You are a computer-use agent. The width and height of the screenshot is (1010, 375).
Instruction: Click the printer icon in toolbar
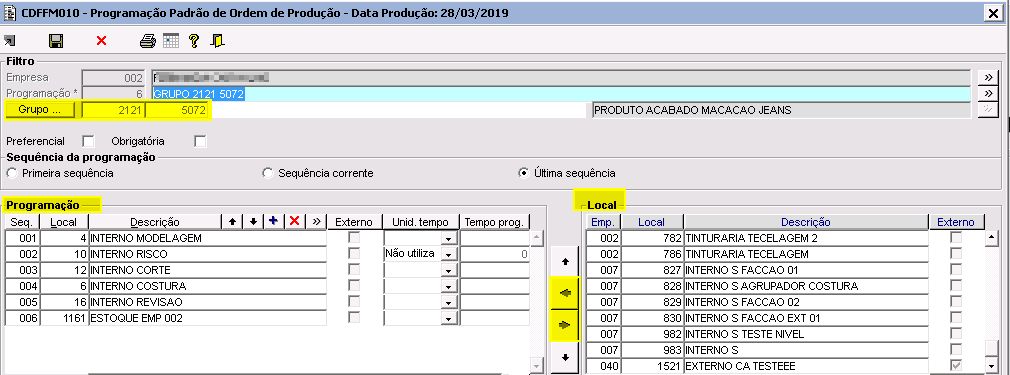point(148,41)
